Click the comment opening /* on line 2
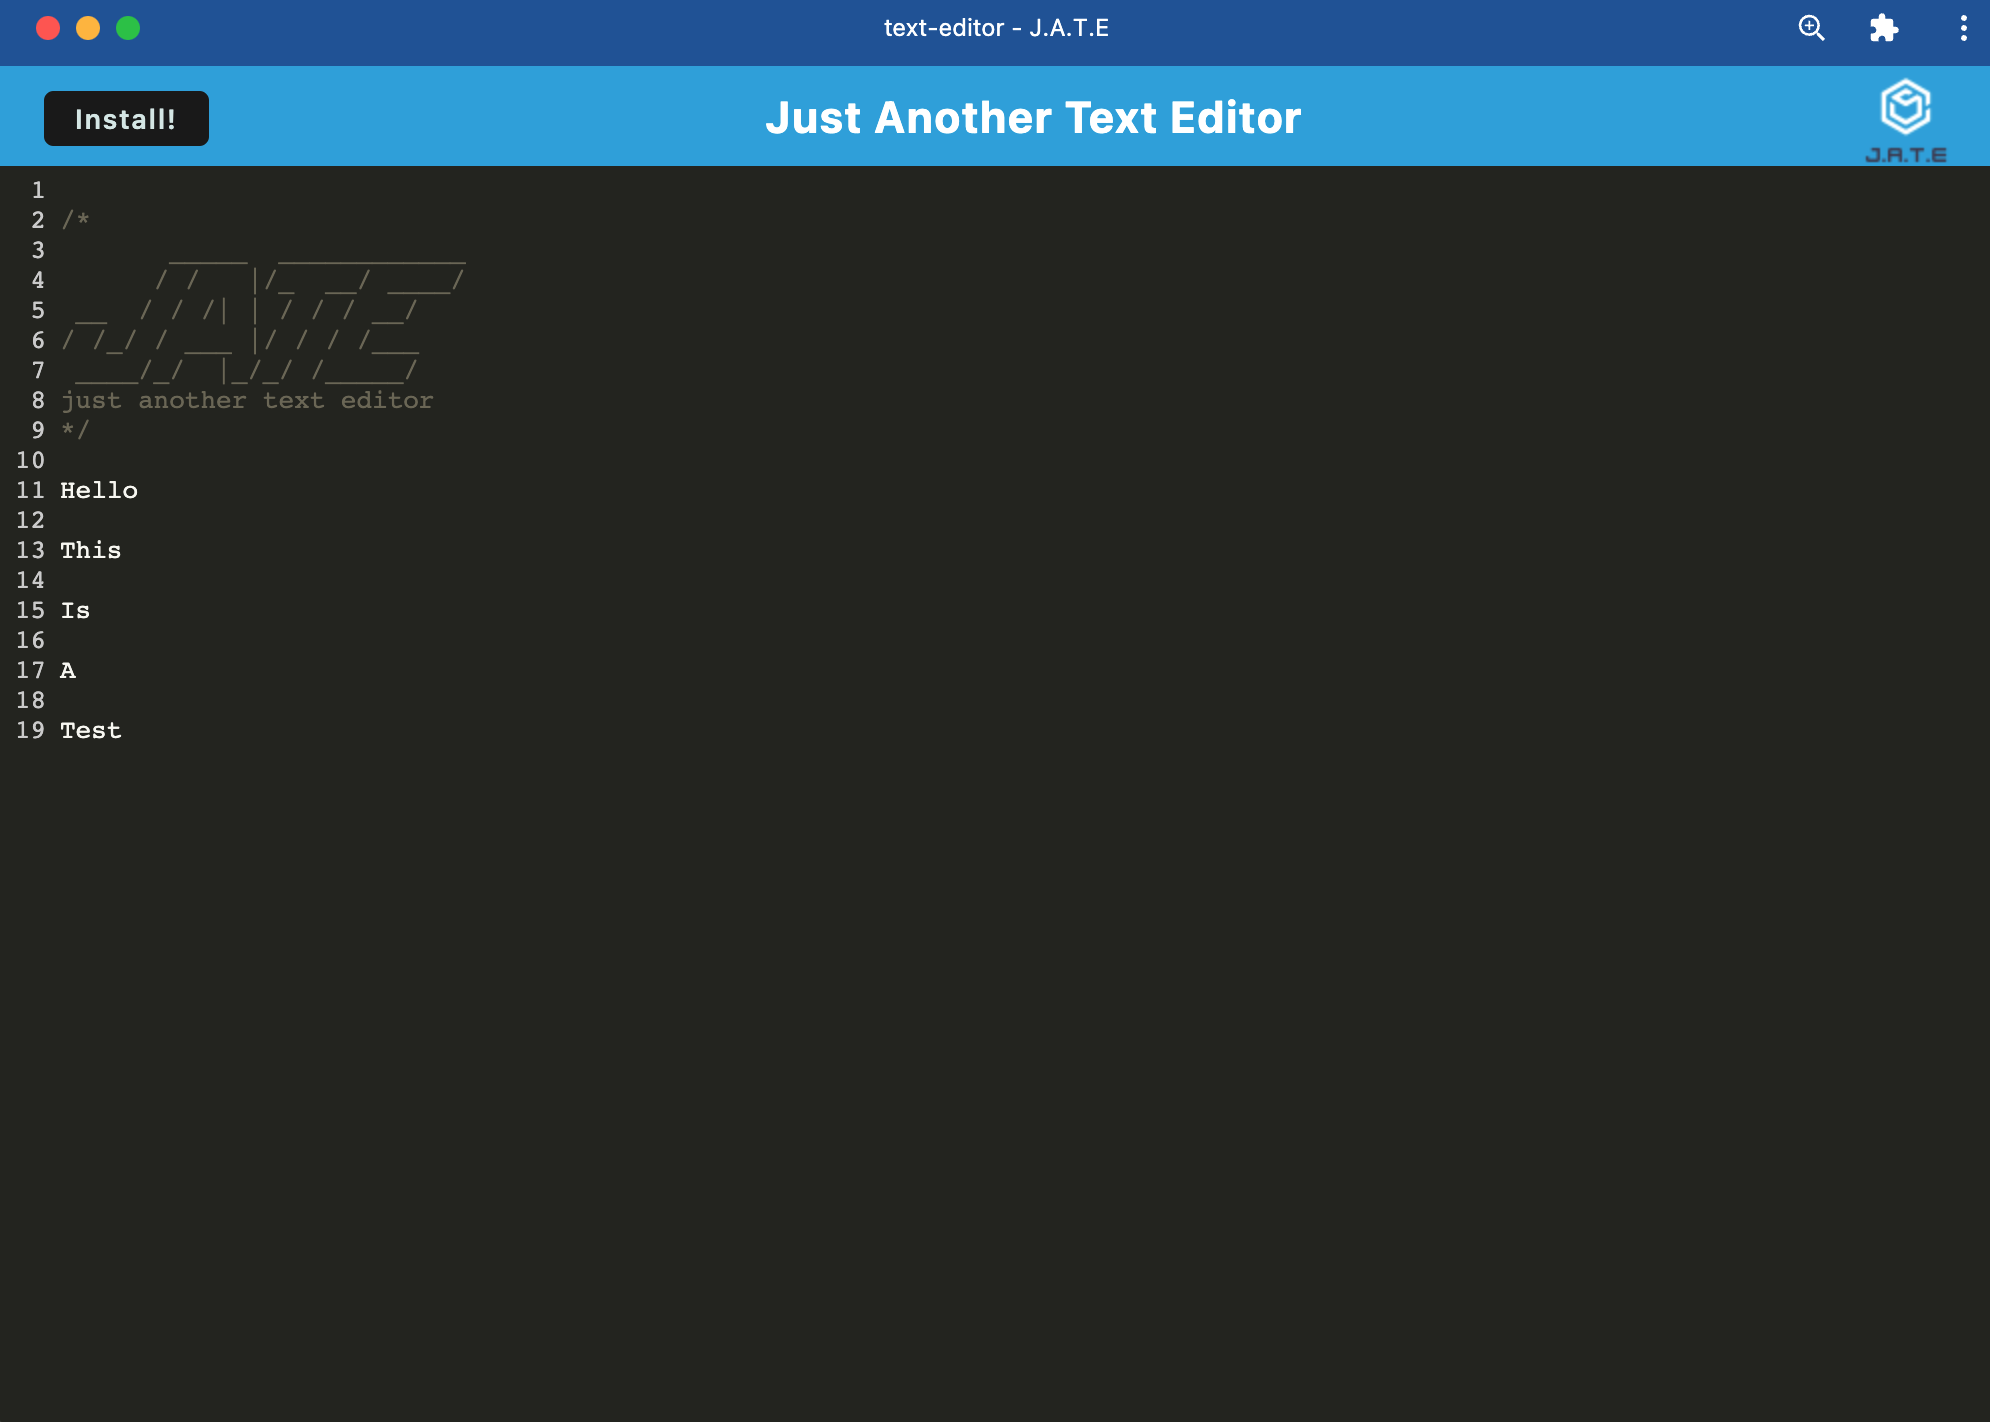The height and width of the screenshot is (1422, 1990). coord(75,220)
